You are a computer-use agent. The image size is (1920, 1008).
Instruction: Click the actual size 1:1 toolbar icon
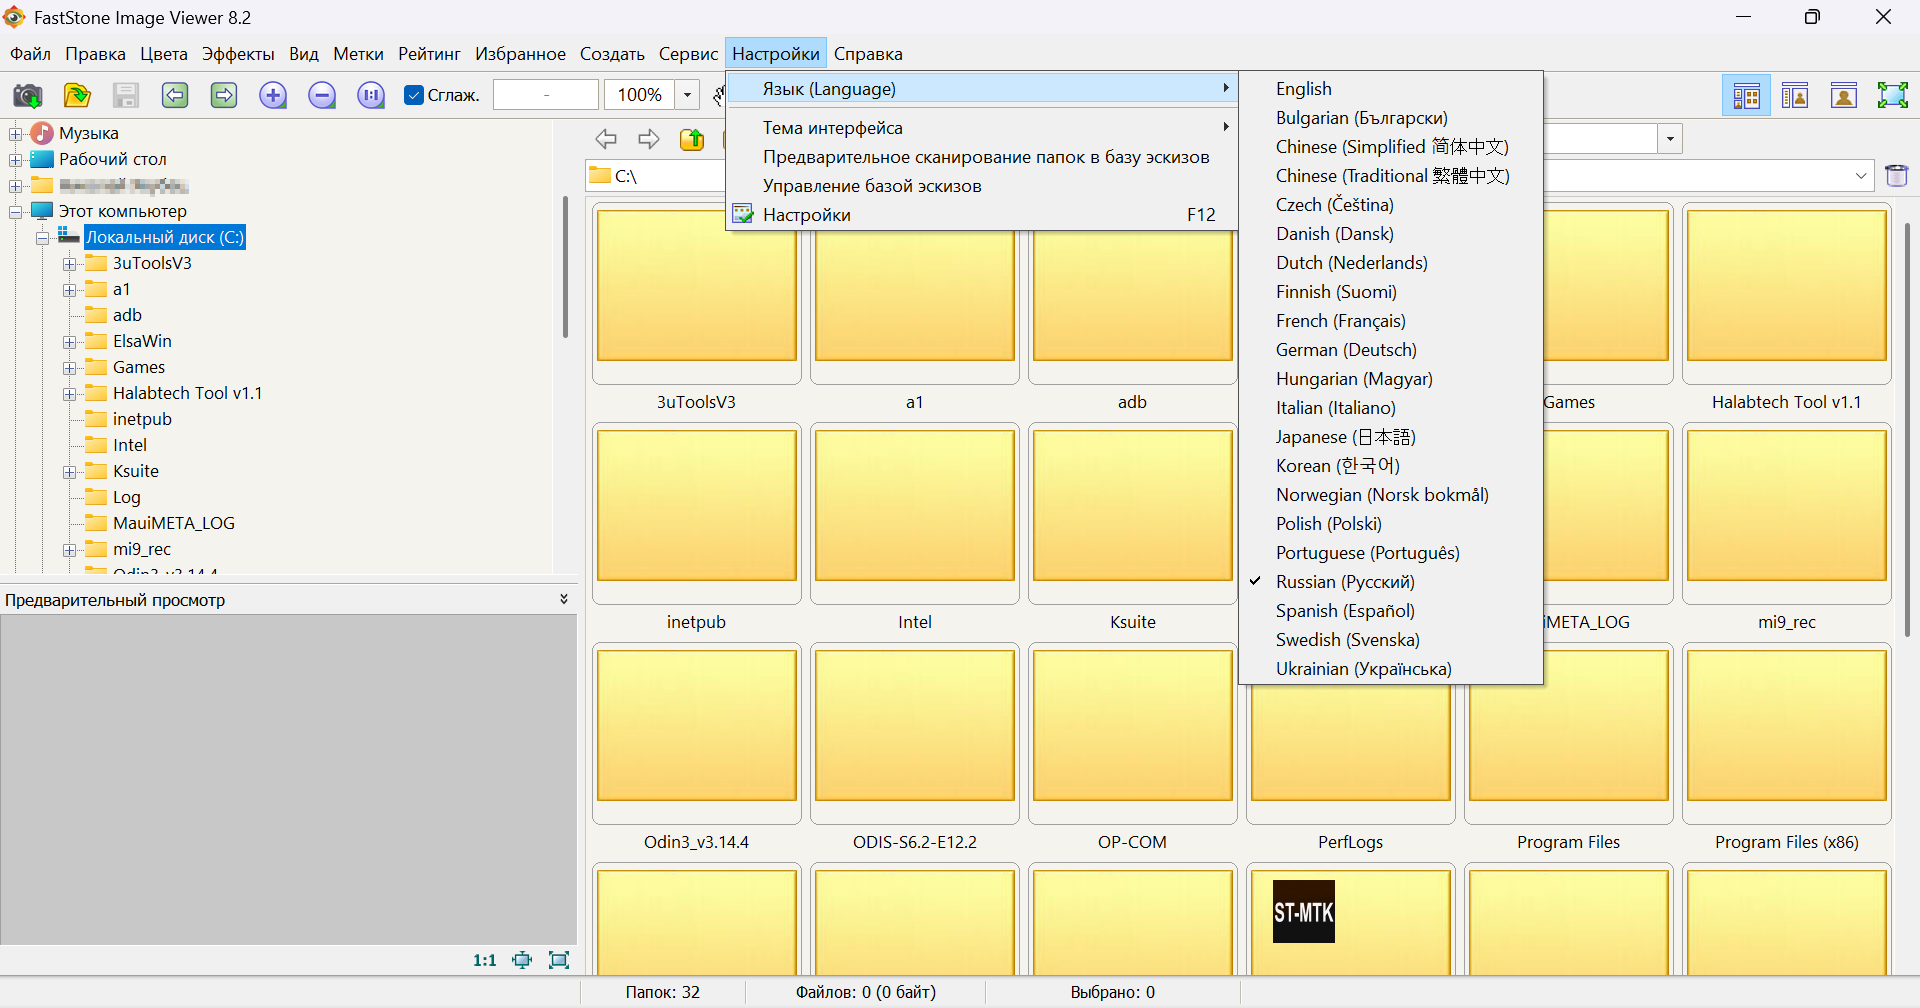[x=371, y=96]
